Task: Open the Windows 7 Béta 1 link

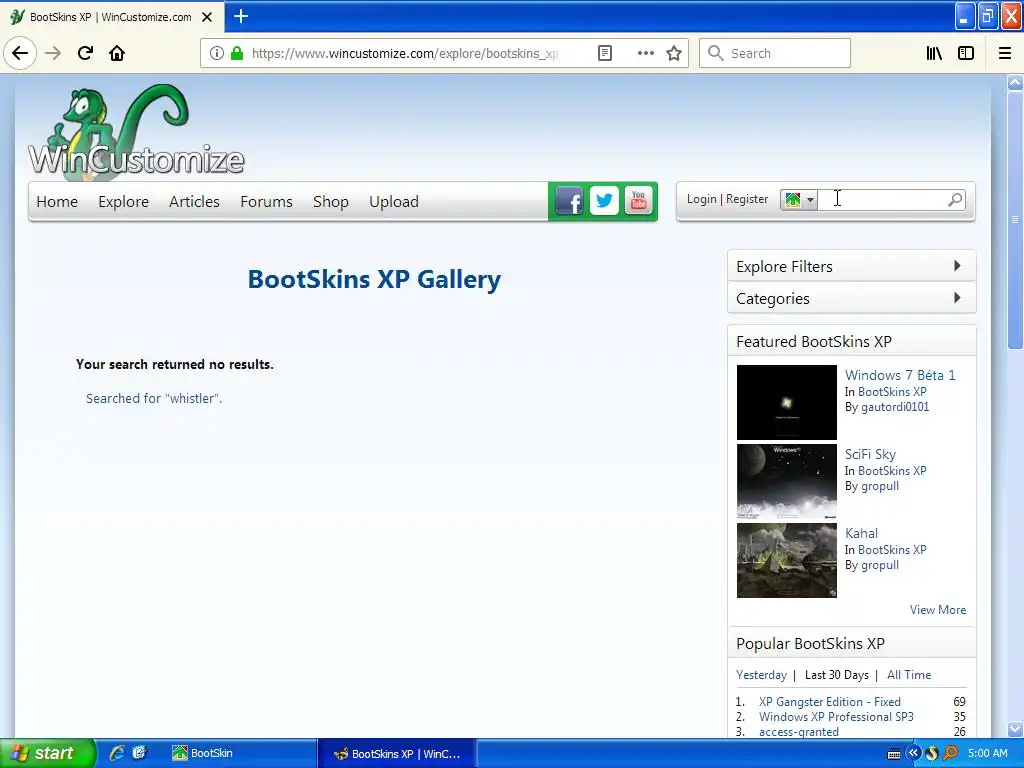Action: pyautogui.click(x=900, y=375)
